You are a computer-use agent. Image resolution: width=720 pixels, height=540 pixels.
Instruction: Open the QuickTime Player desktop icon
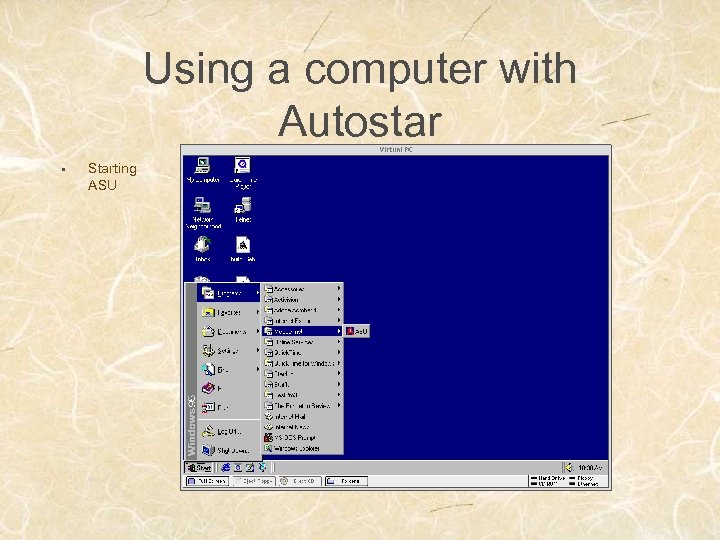point(242,172)
